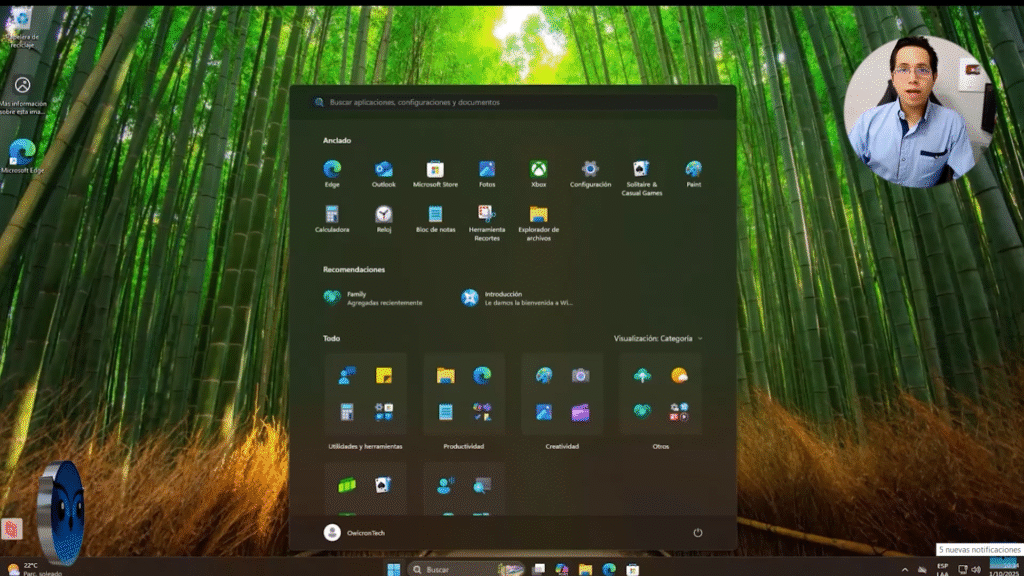The width and height of the screenshot is (1024, 576).
Task: Expand the Utilidades y herramientas category group
Action: pos(365,394)
